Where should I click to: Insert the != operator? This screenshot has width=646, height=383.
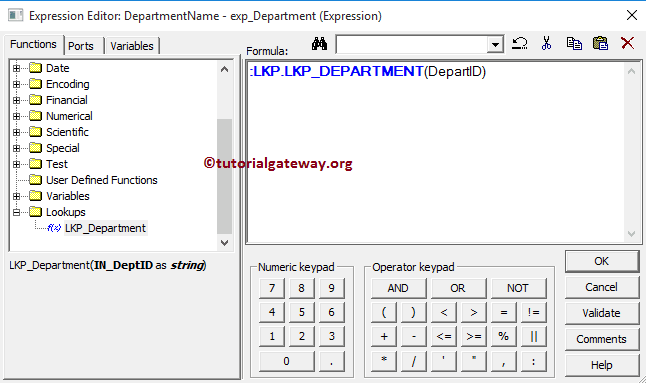534,313
